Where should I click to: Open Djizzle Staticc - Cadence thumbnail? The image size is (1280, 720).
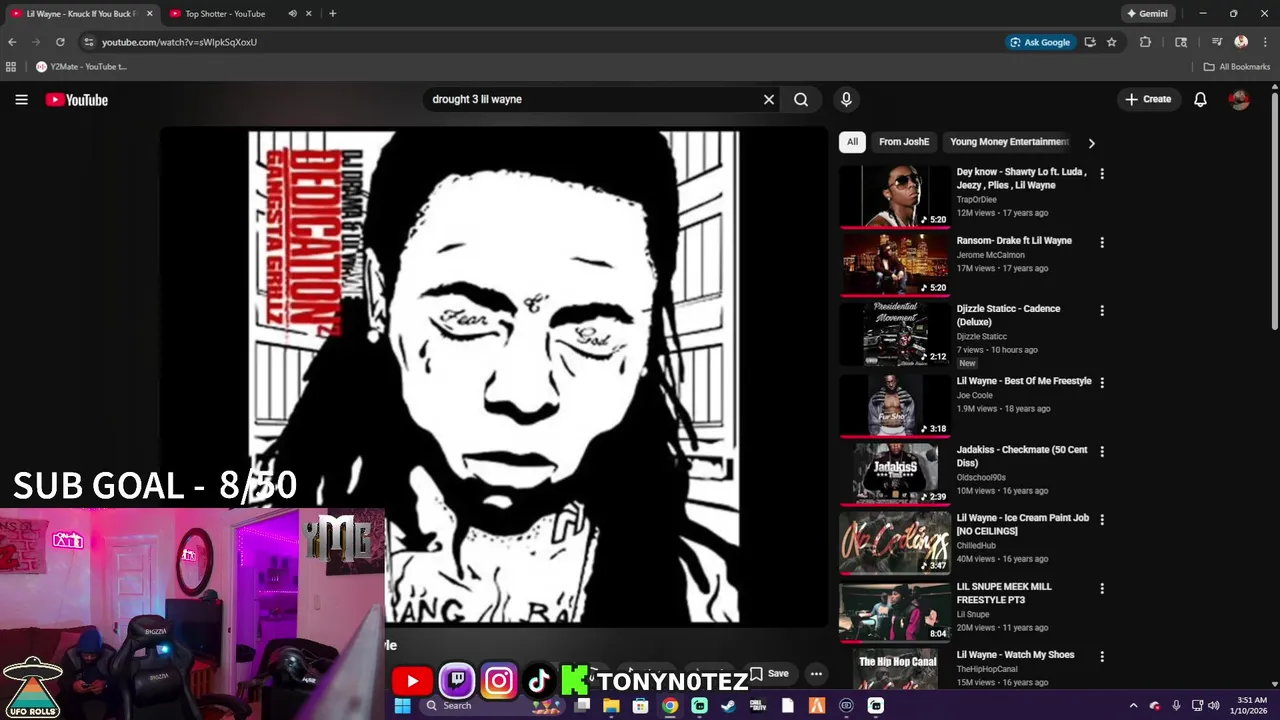click(x=894, y=334)
